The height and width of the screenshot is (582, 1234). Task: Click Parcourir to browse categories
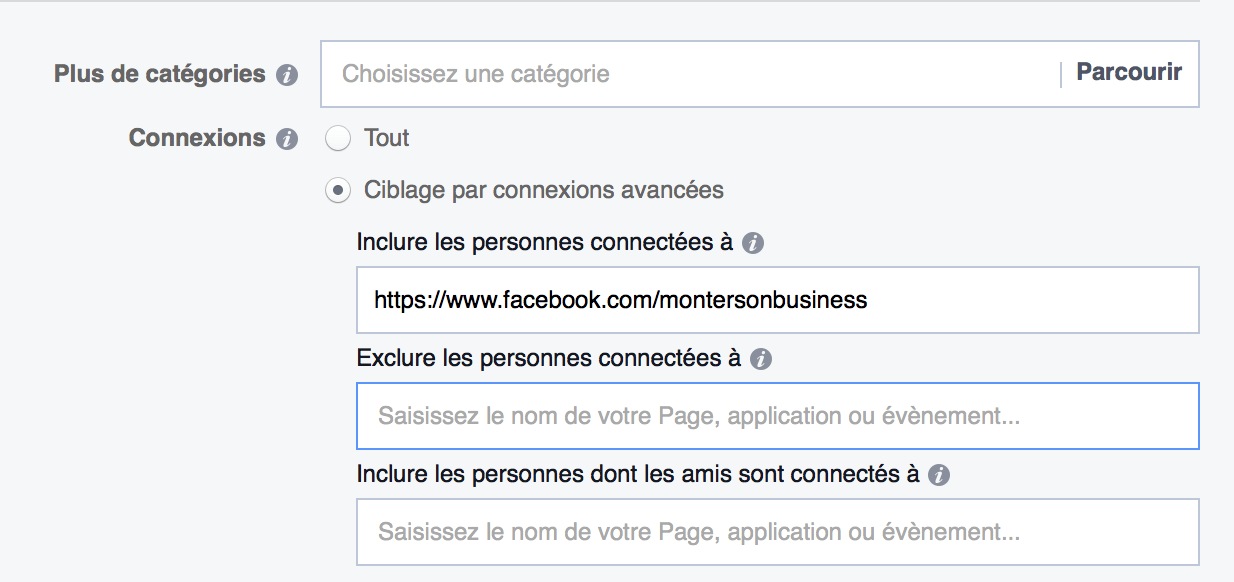click(1129, 72)
